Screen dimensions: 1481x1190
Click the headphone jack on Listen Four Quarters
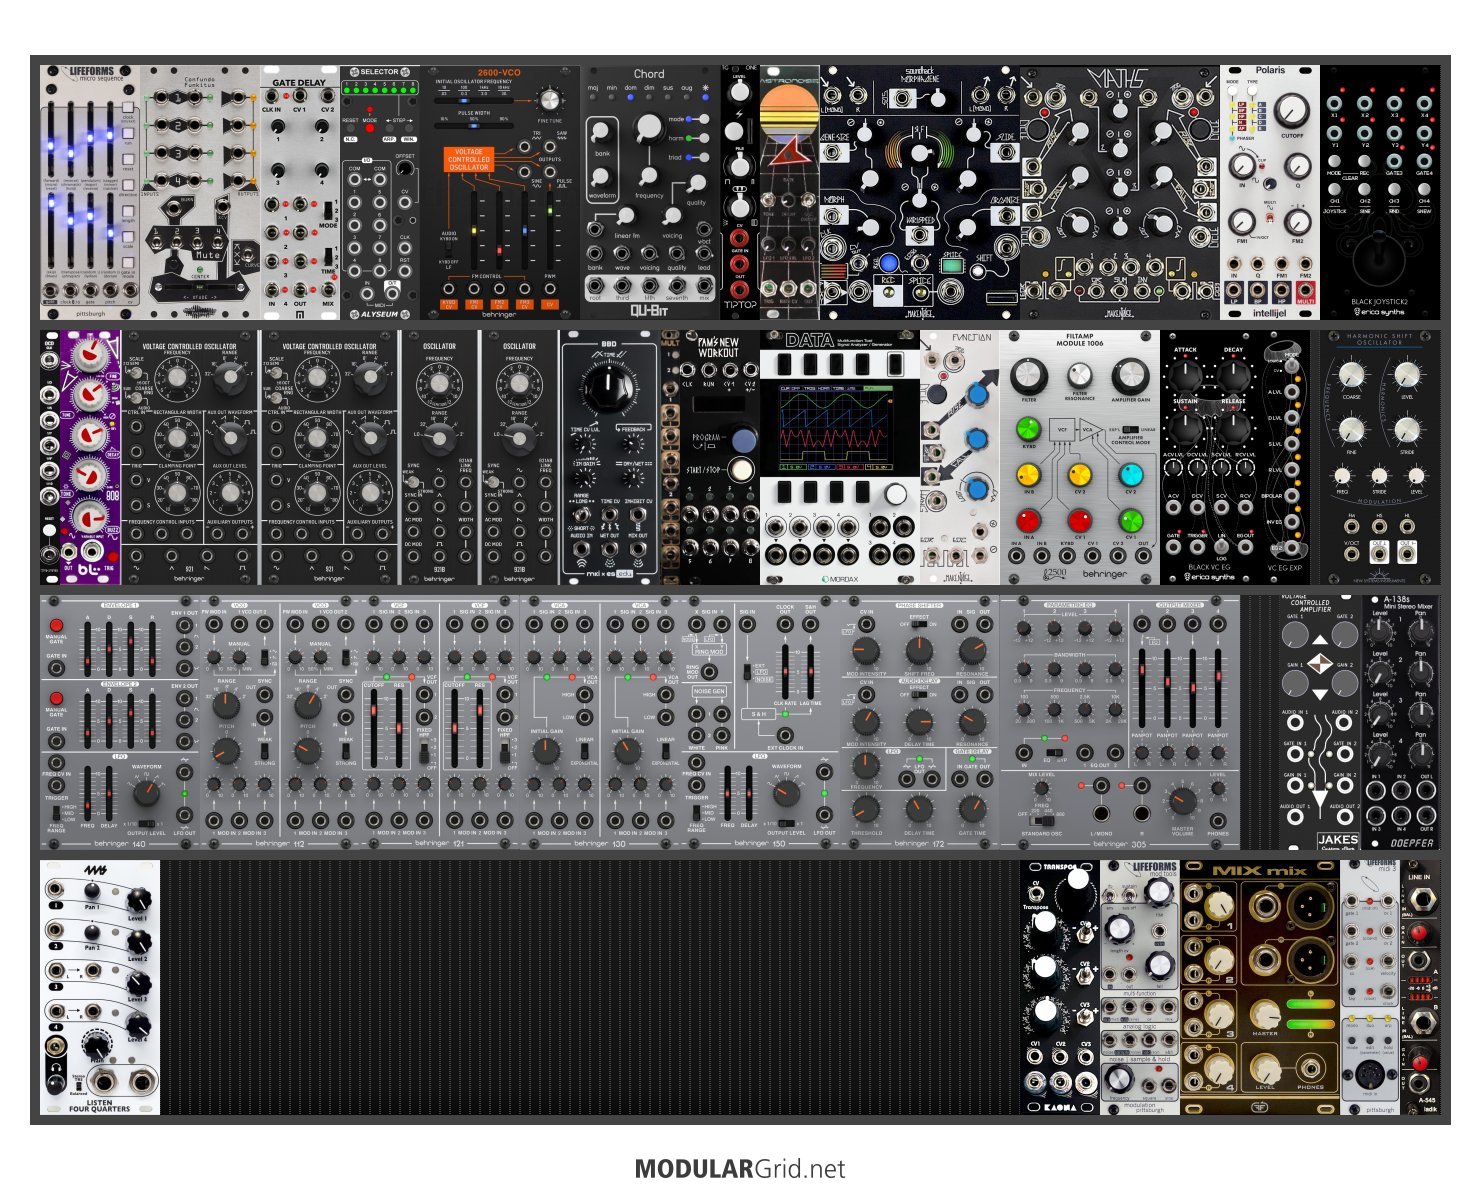coord(58,1047)
